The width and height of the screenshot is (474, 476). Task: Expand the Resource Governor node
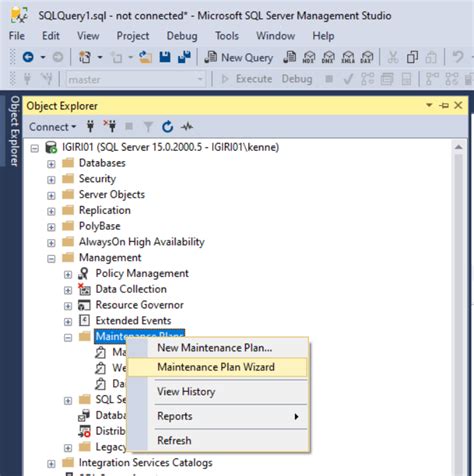68,306
